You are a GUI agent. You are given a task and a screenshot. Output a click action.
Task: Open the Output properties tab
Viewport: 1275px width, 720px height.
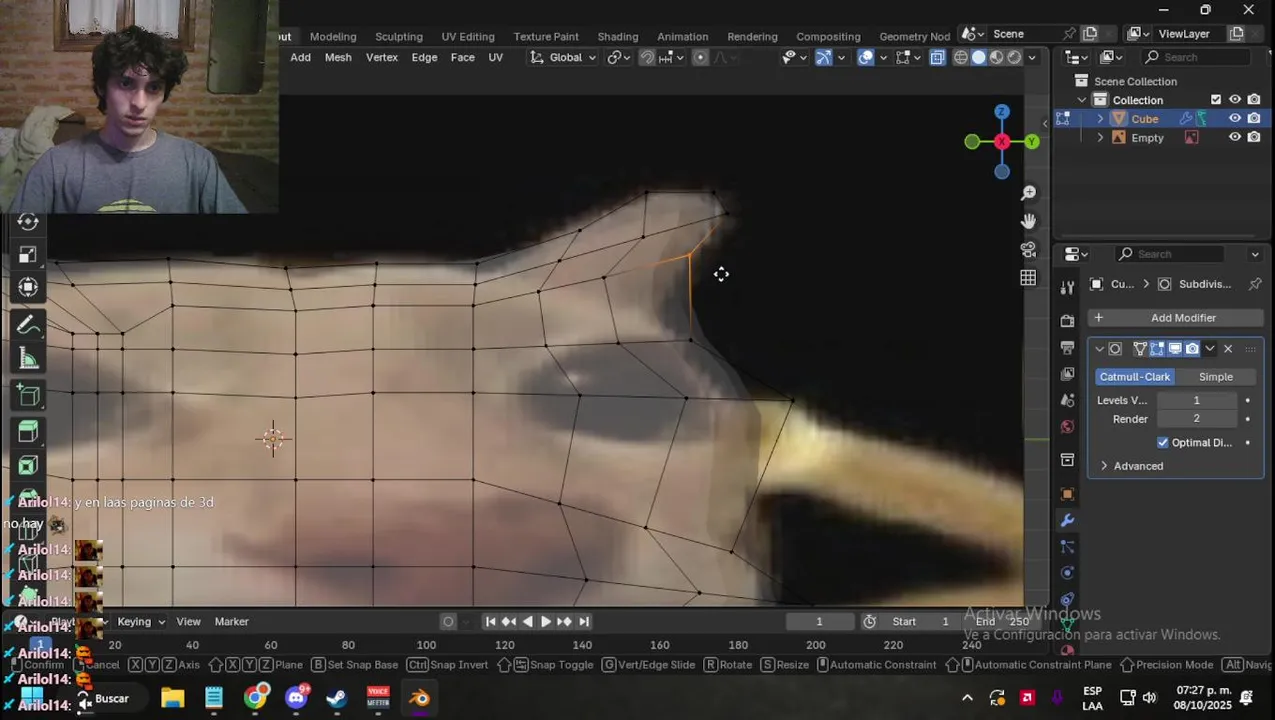(1067, 347)
